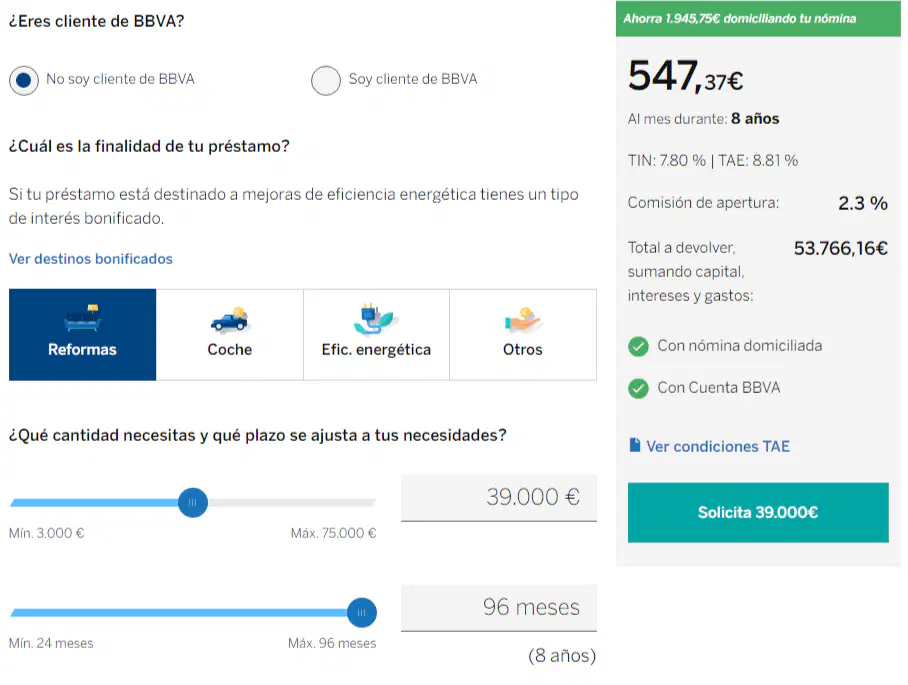Image resolution: width=908 pixels, height=685 pixels.
Task: Choose the Coche loan purpose tab
Action: click(230, 335)
